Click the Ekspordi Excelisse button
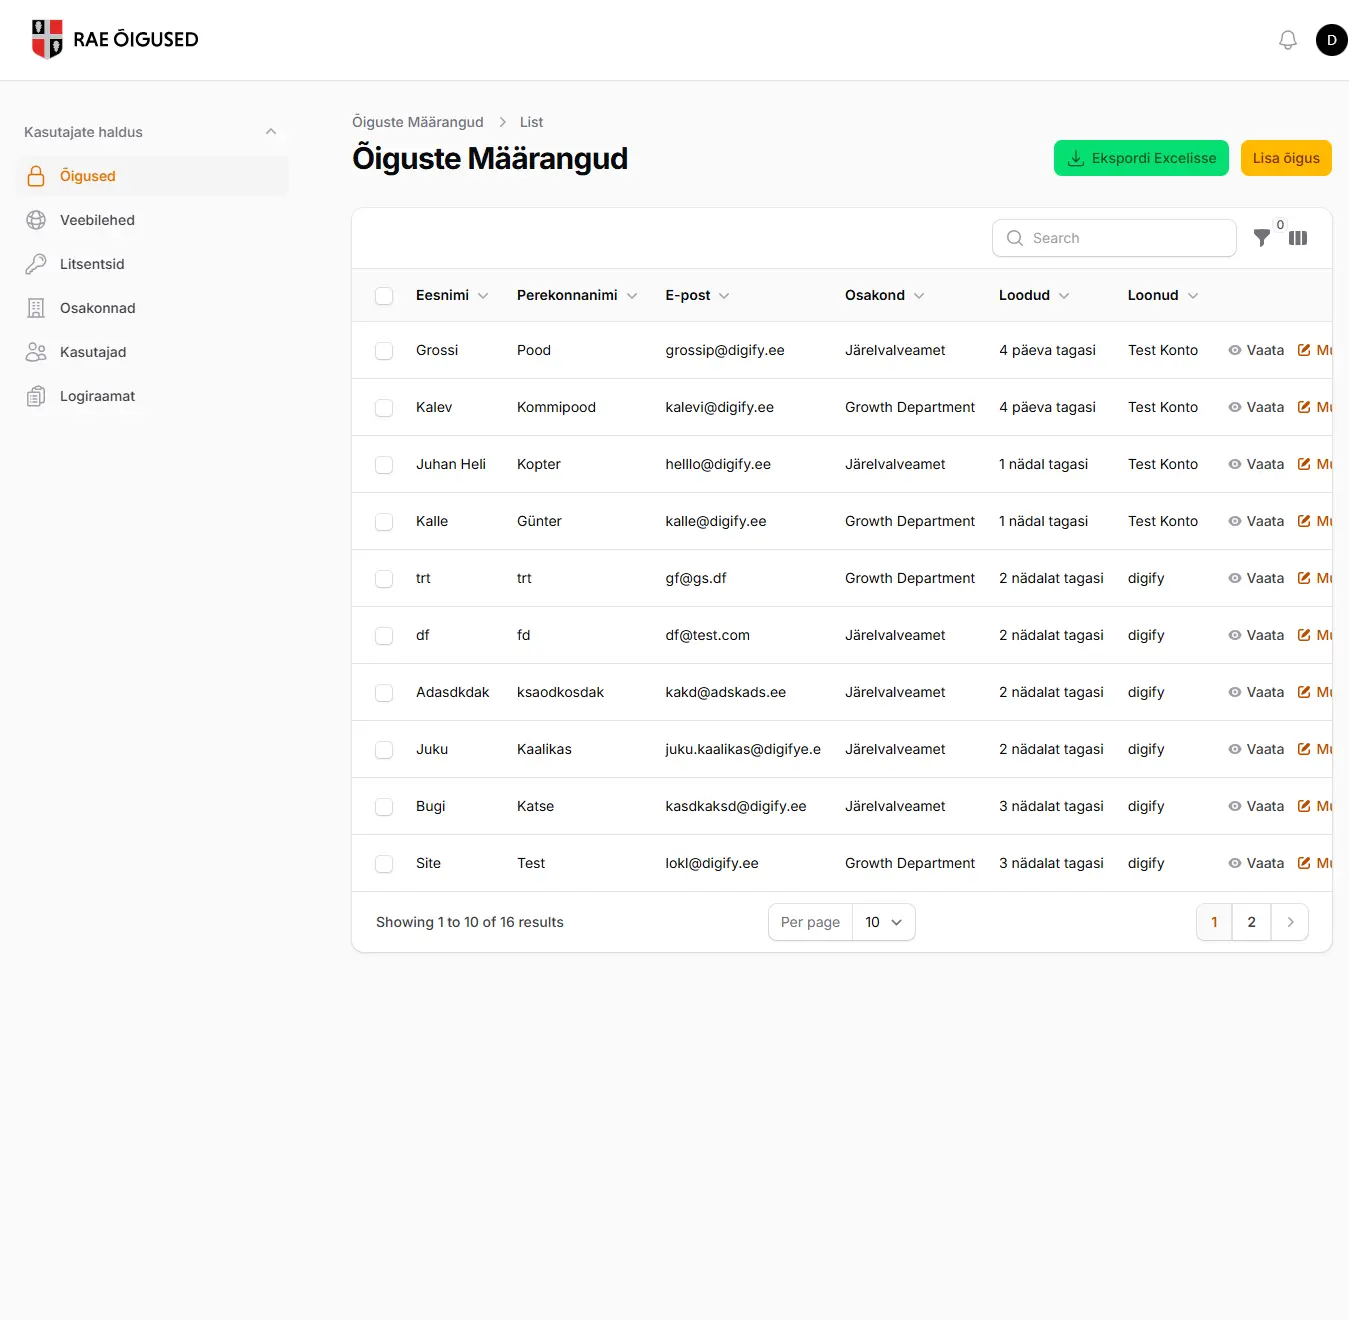Viewport: 1349px width, 1320px height. tap(1141, 158)
